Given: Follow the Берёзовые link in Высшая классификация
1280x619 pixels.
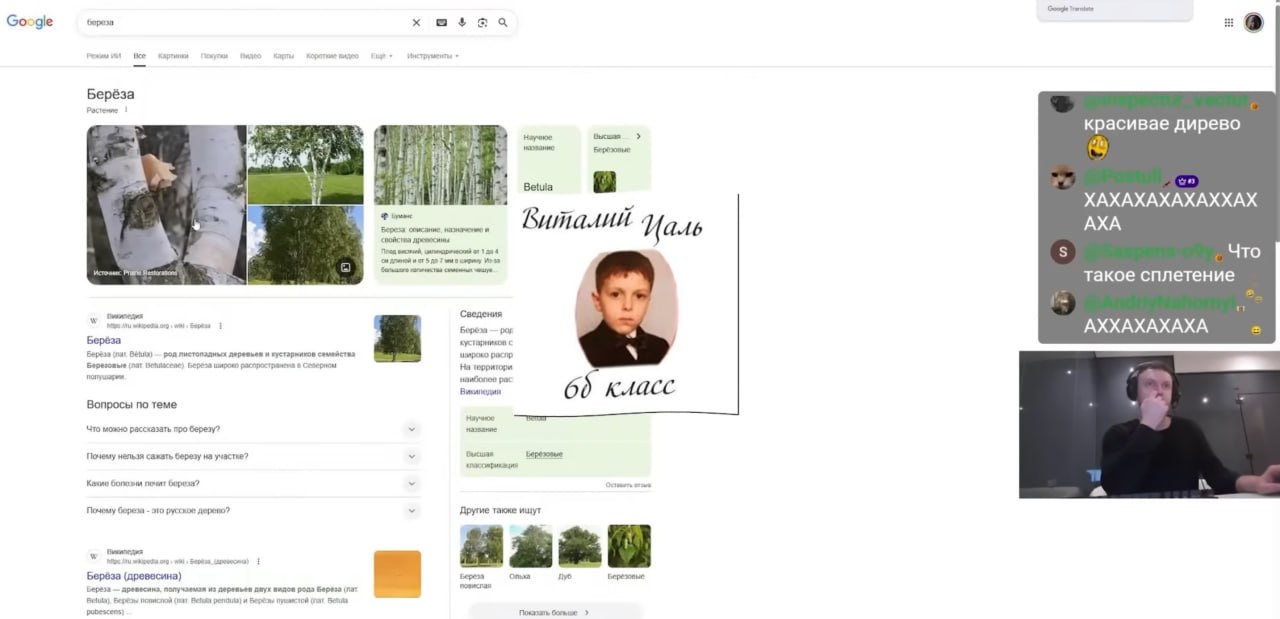Looking at the screenshot, I should pos(544,454).
